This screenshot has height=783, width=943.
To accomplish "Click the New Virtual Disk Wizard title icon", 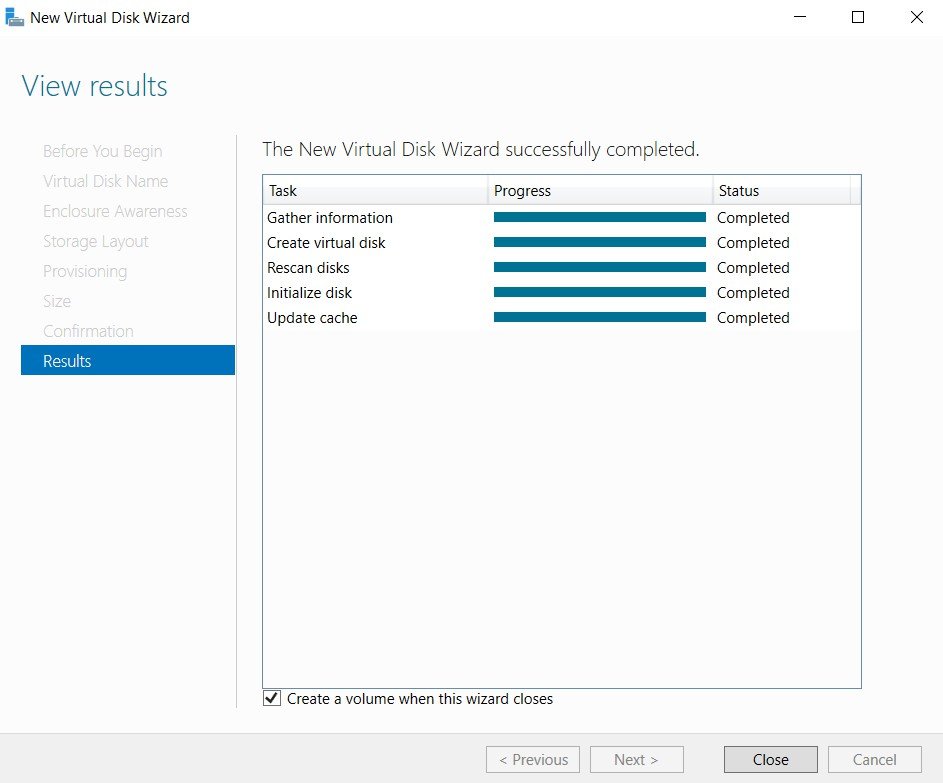I will [x=14, y=17].
